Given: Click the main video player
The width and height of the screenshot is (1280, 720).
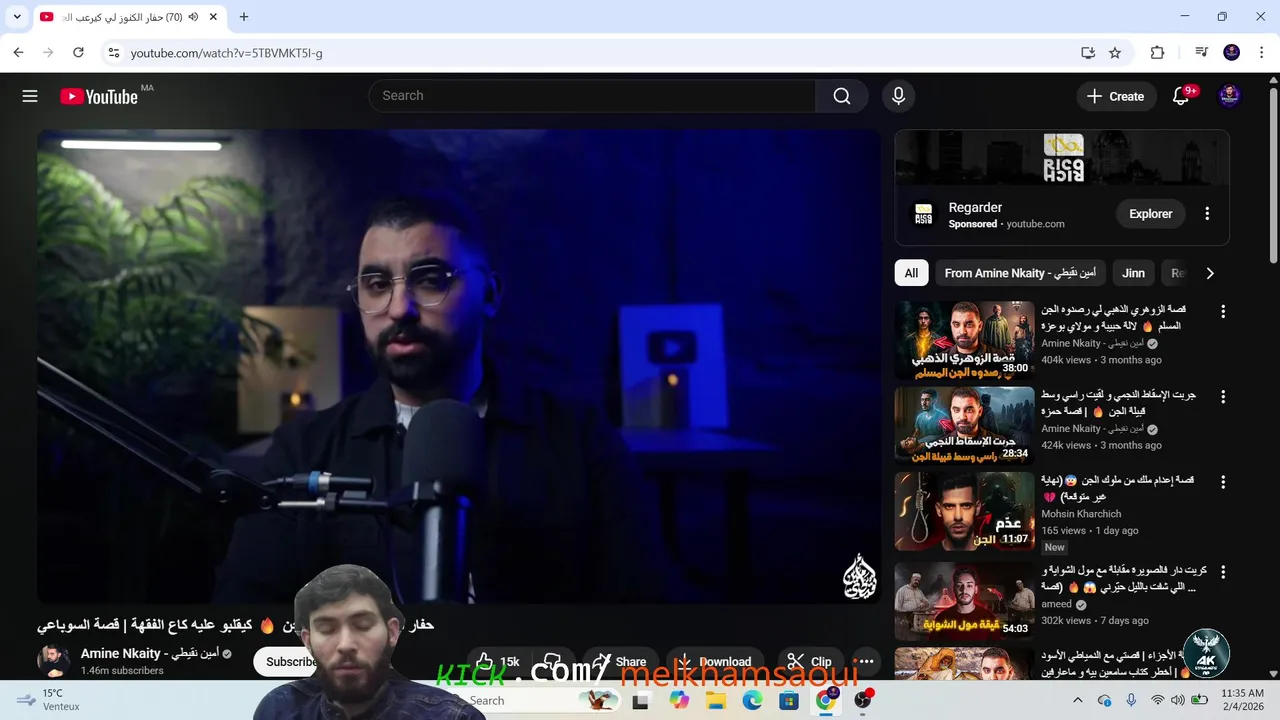Looking at the screenshot, I should (x=459, y=366).
